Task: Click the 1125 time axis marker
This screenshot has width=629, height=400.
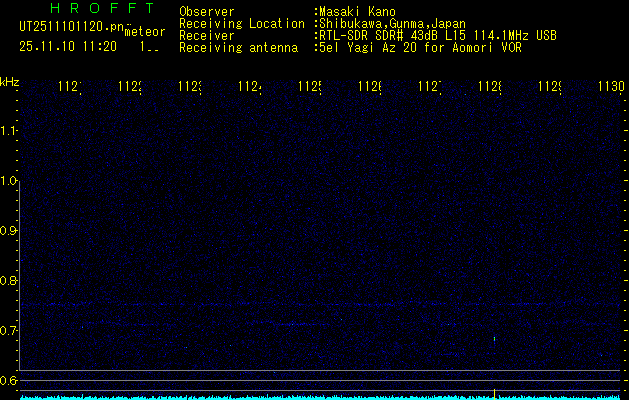Action: pos(310,86)
